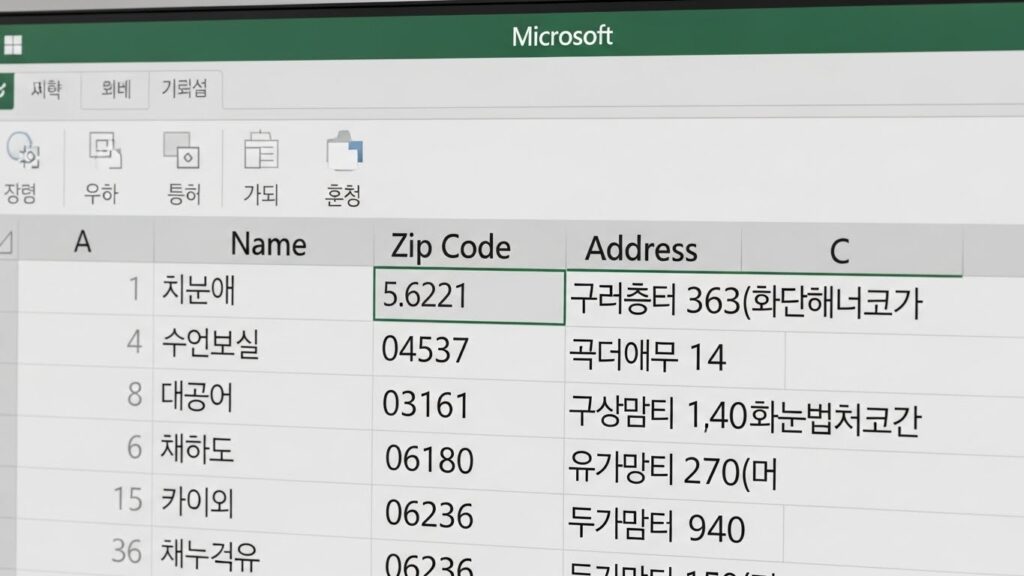Screen dimensions: 1024x576
Task: Open the 외베 ribbon tab
Action: (x=116, y=90)
